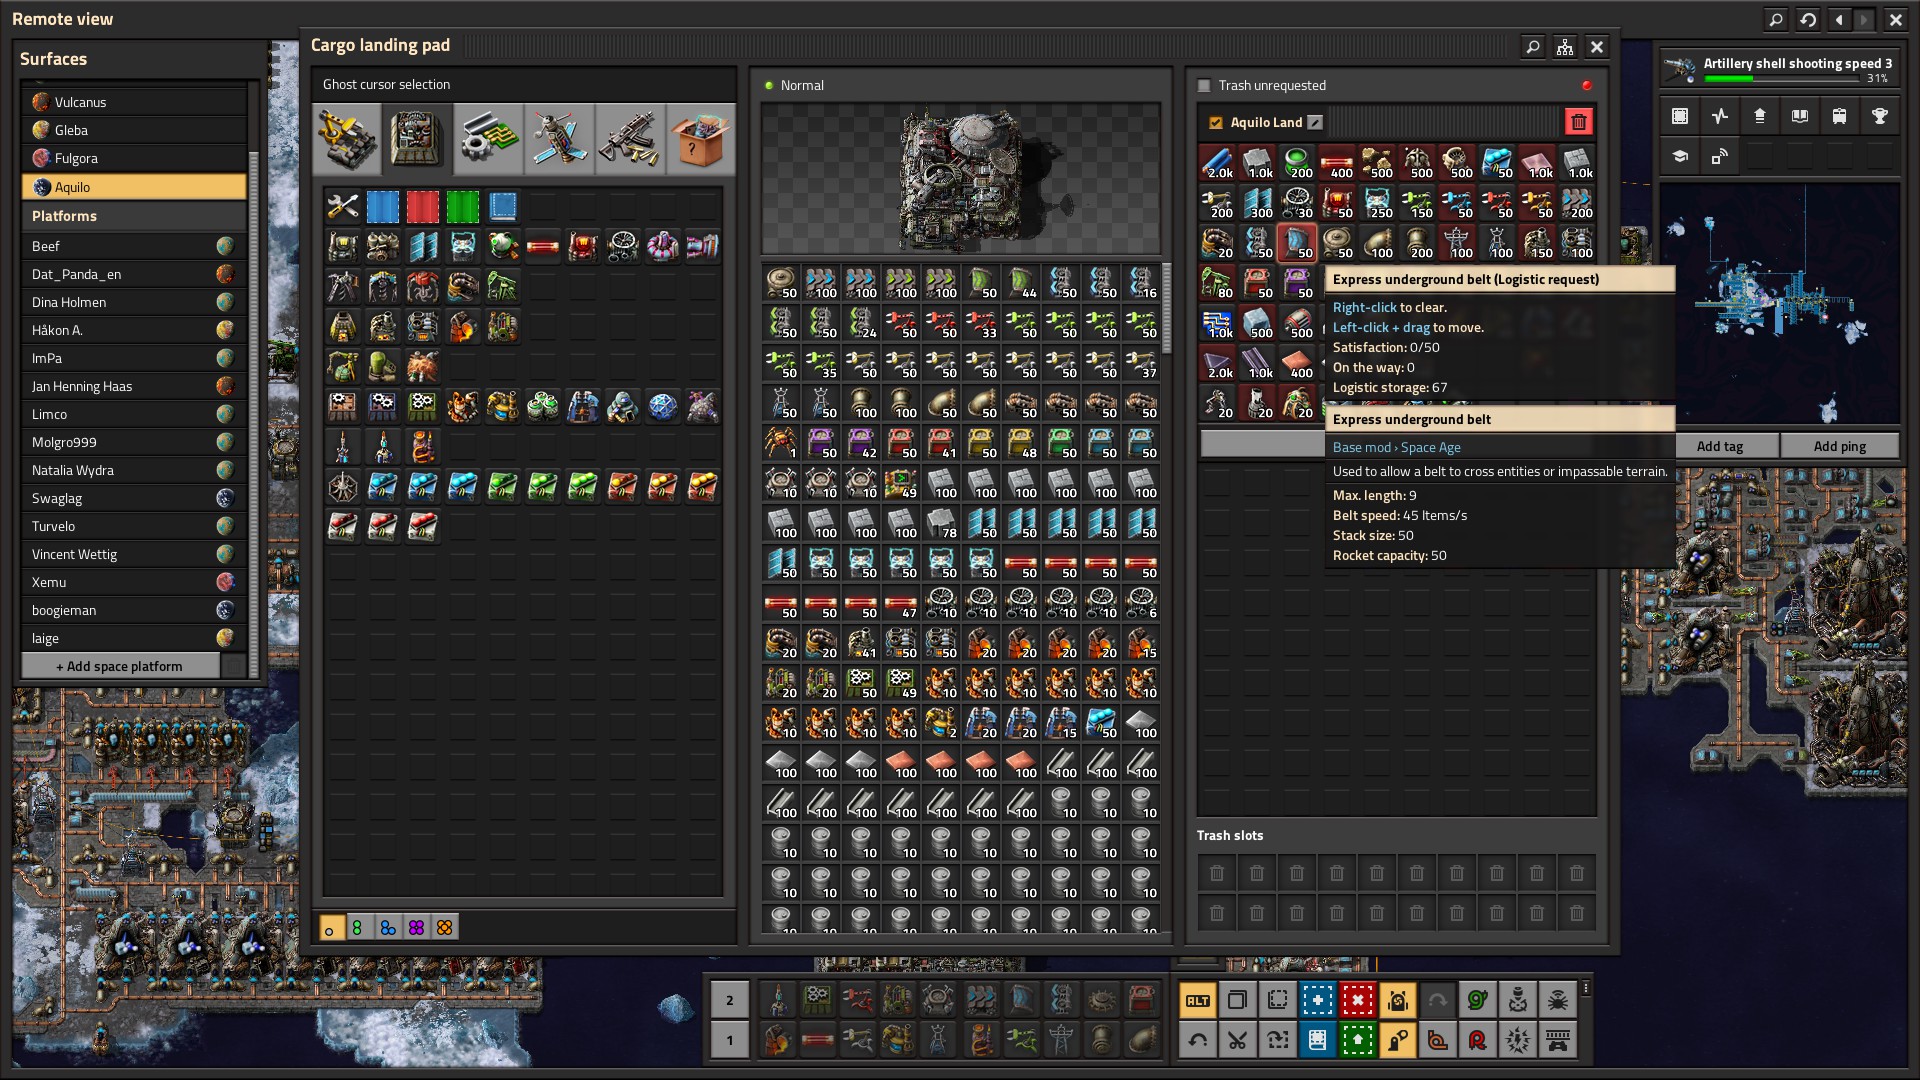The image size is (1920, 1080).
Task: Open the Space item group tab
Action: (559, 139)
